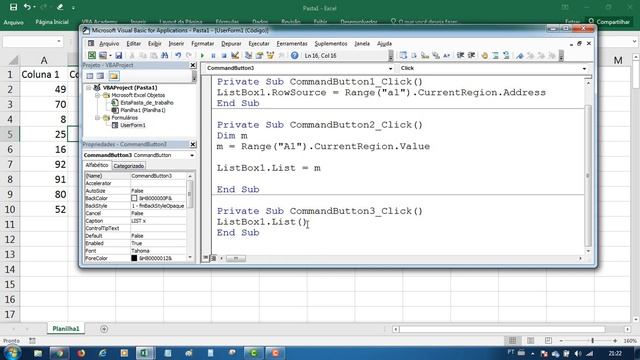Open the Inserir menu in VBA editor
This screenshot has width=640, height=360.
176,43
